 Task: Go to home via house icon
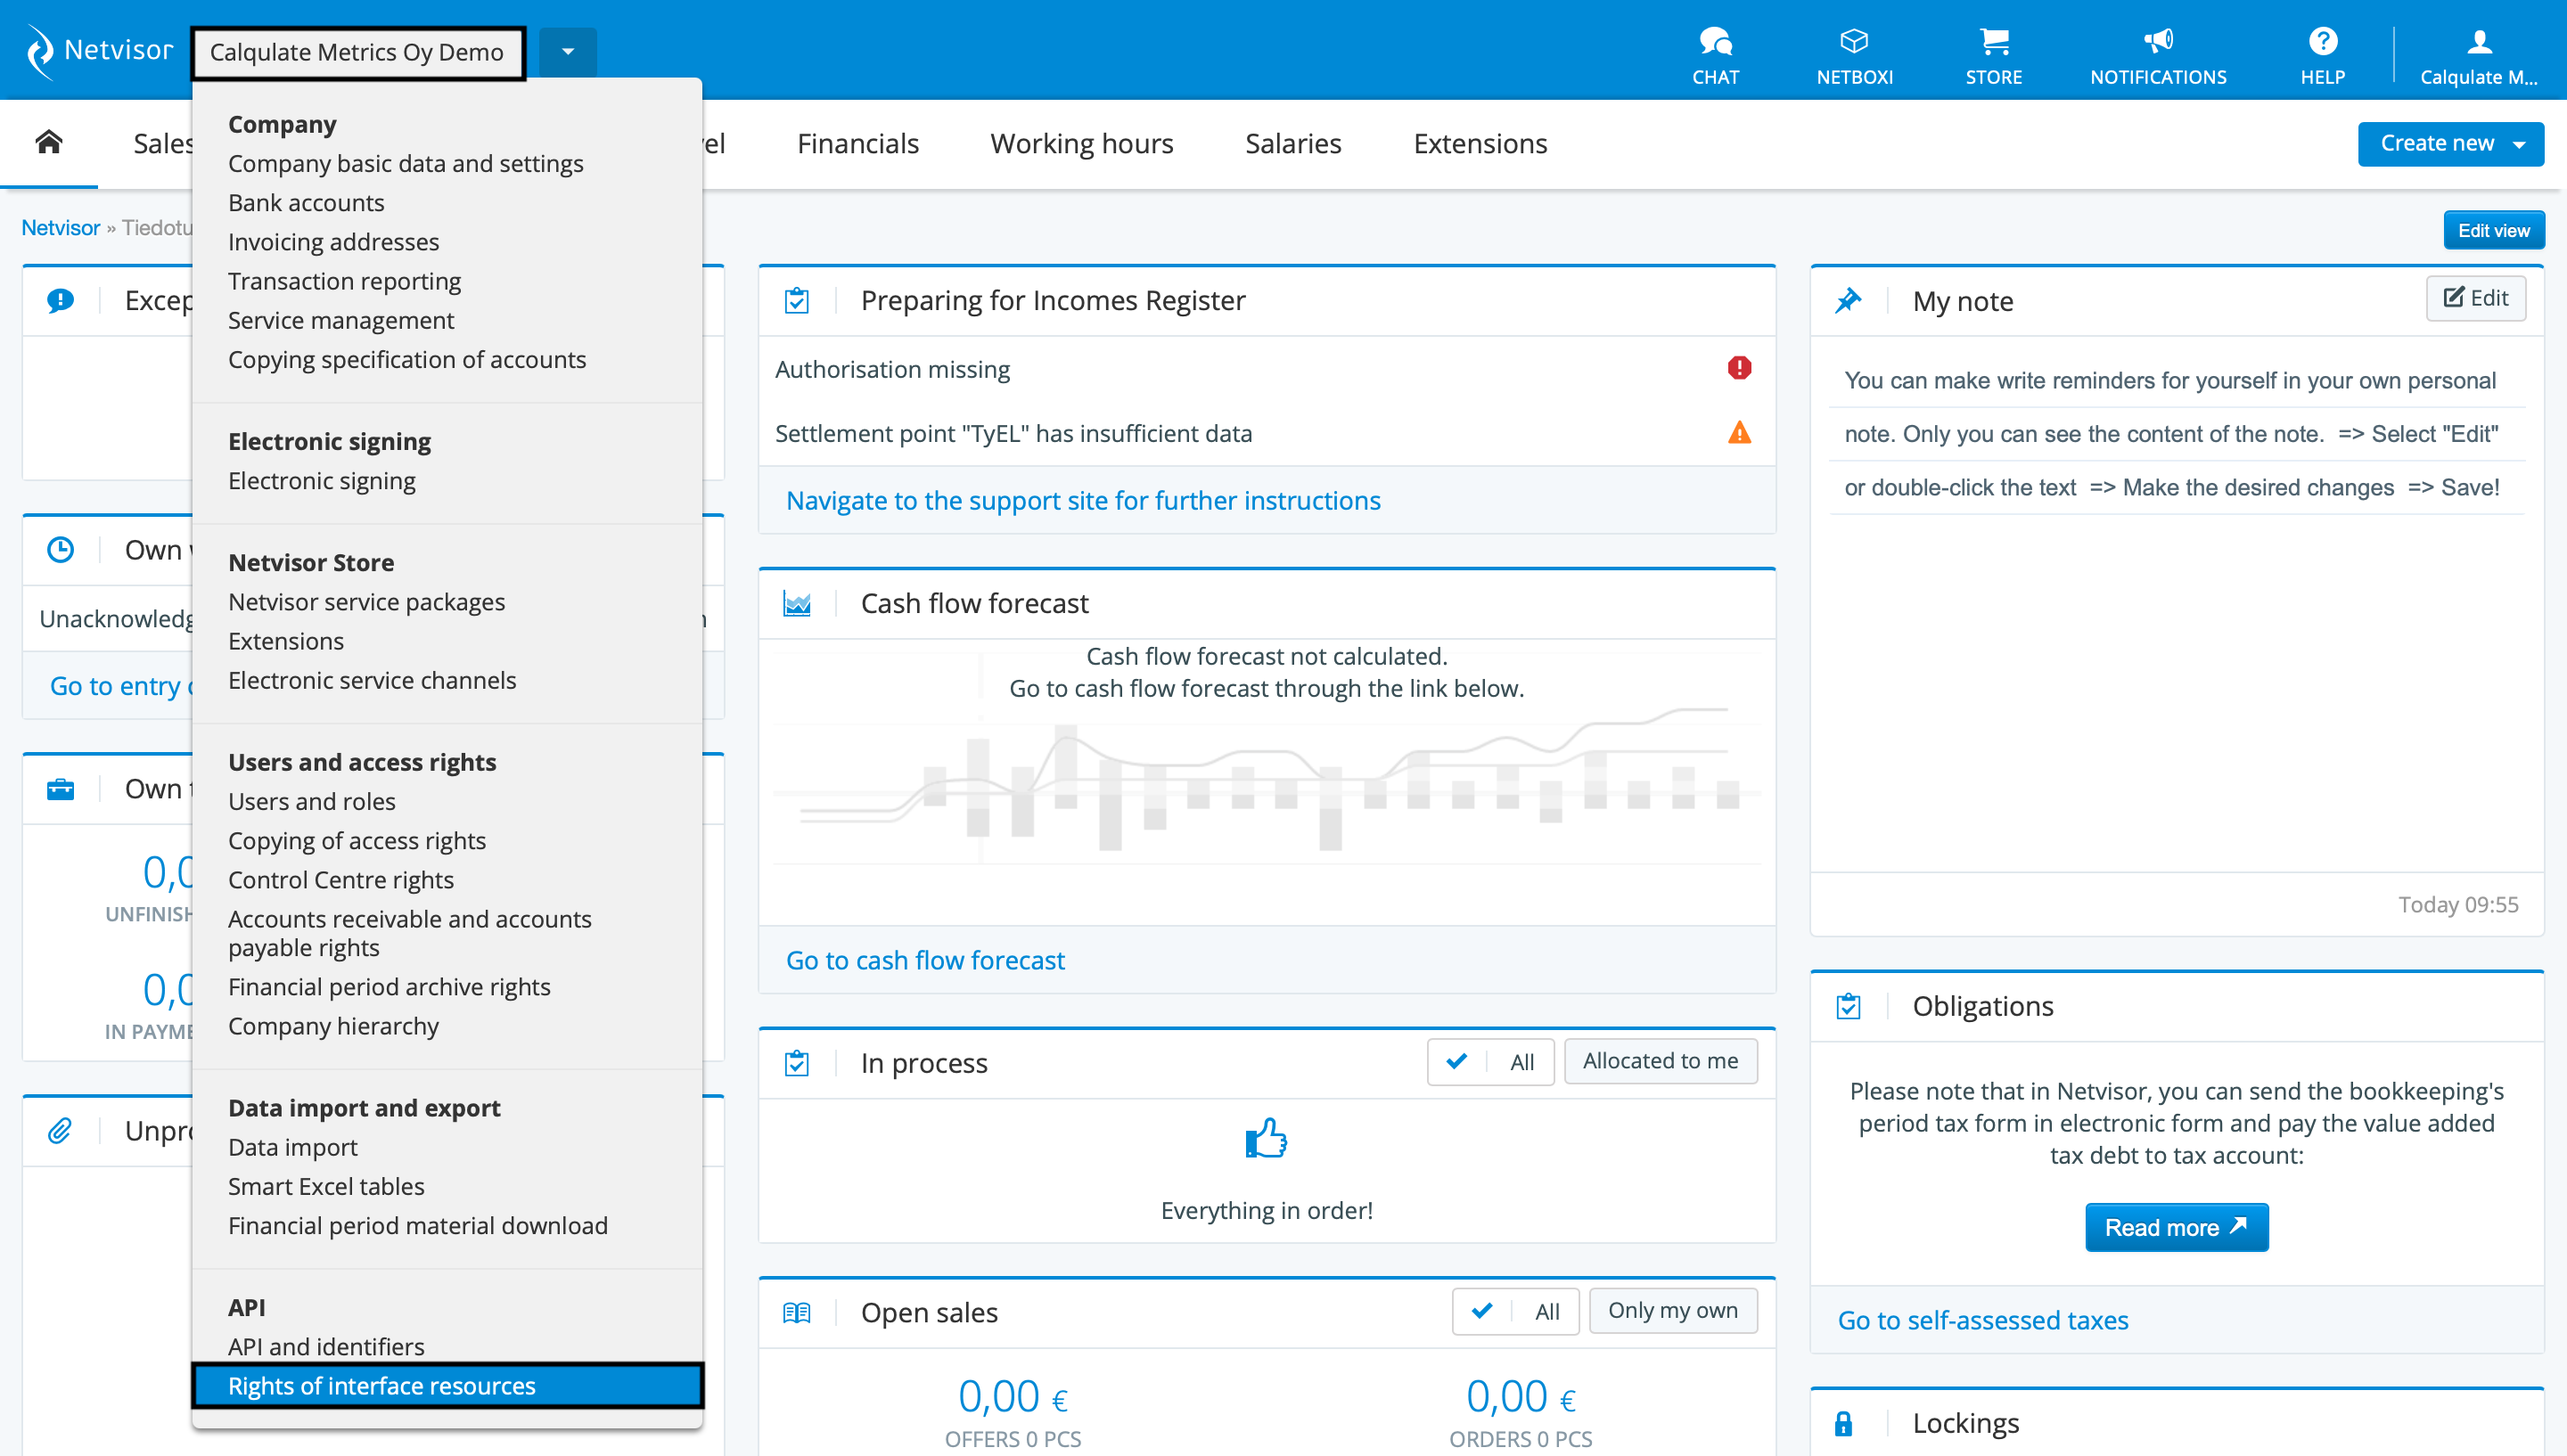(49, 143)
